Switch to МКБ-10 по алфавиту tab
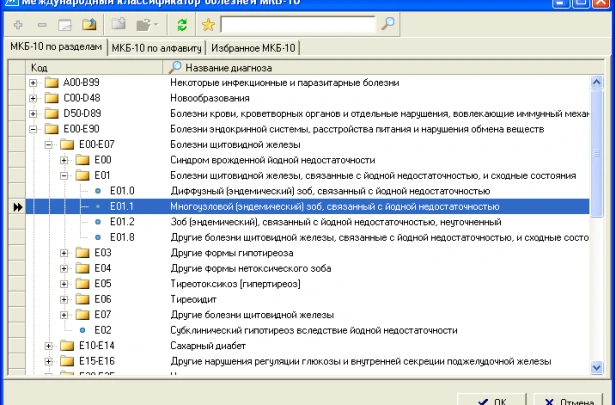Screen dimensions: 616x405 click(x=156, y=48)
